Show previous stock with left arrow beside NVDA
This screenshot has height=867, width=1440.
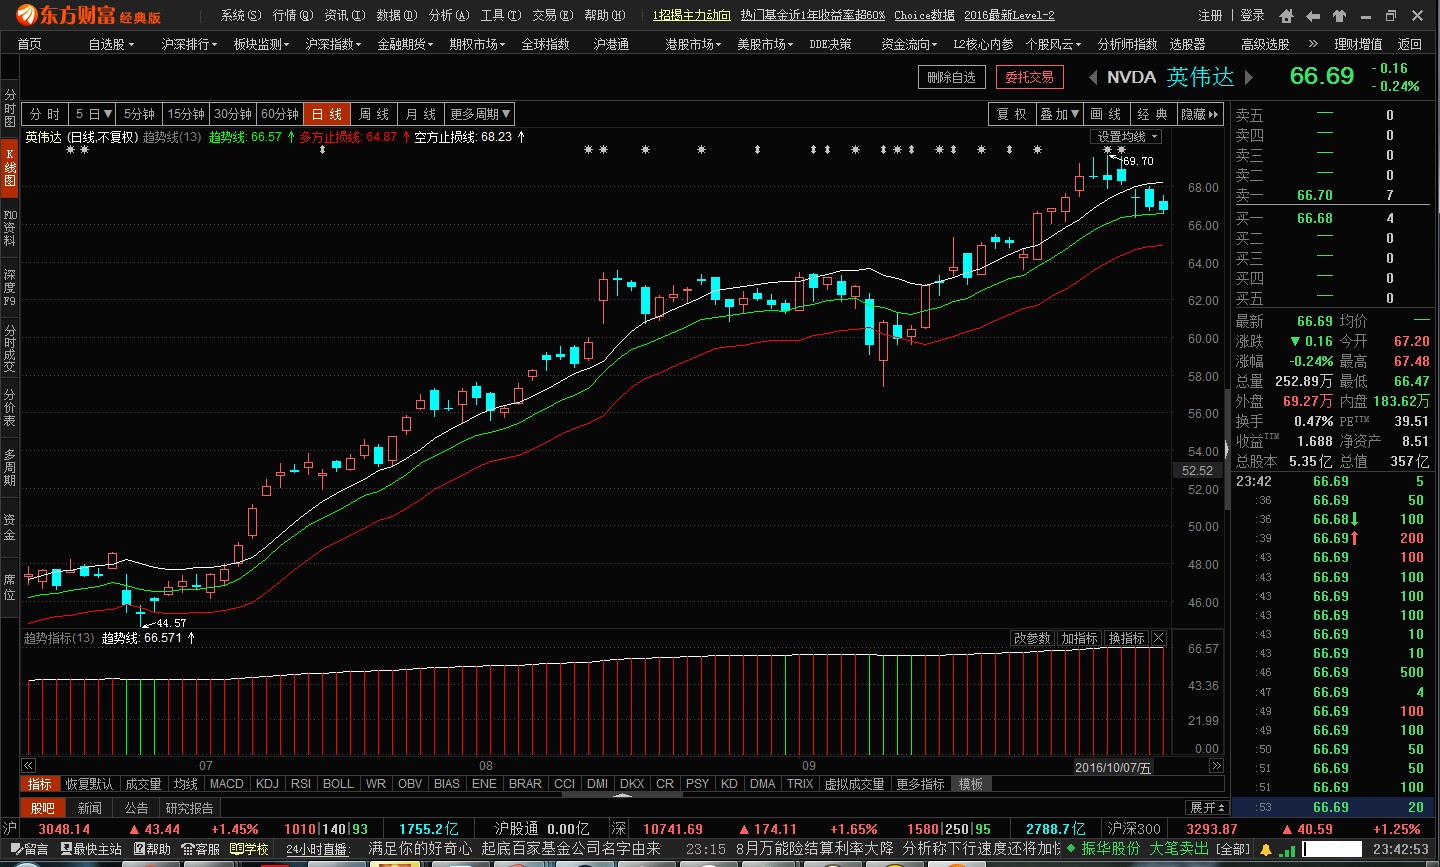[x=1093, y=77]
